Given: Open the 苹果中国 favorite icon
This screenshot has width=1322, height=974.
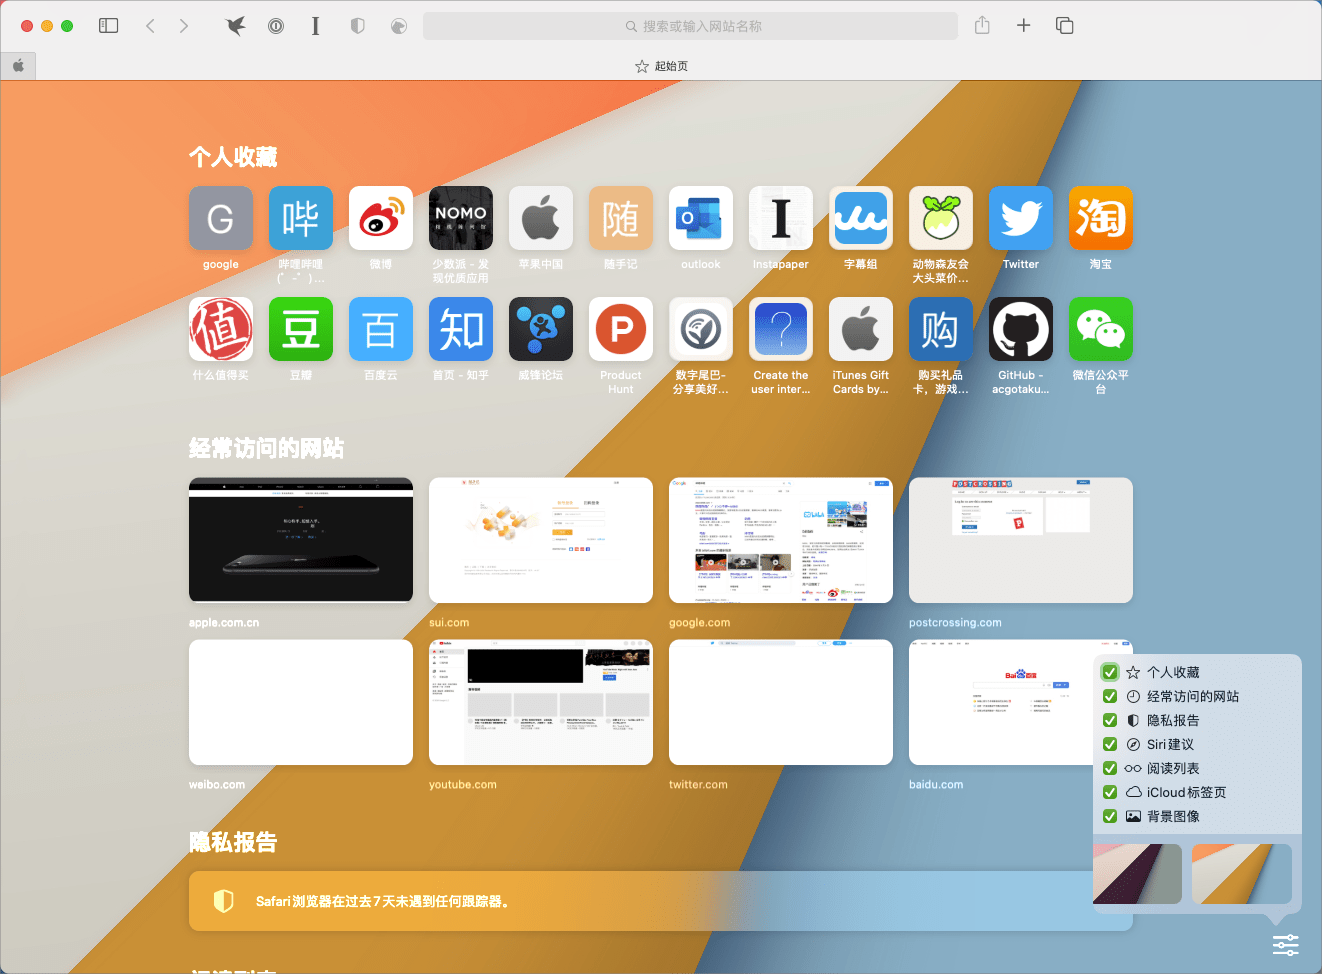Looking at the screenshot, I should tap(541, 218).
